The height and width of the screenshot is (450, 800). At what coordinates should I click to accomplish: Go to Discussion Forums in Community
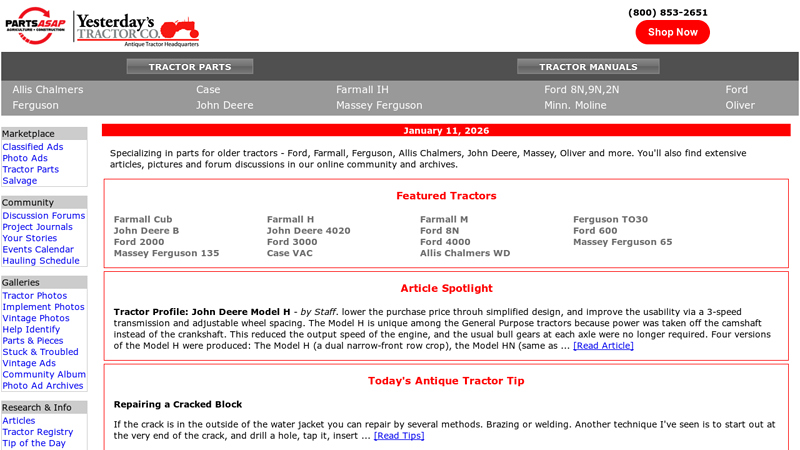tap(44, 216)
